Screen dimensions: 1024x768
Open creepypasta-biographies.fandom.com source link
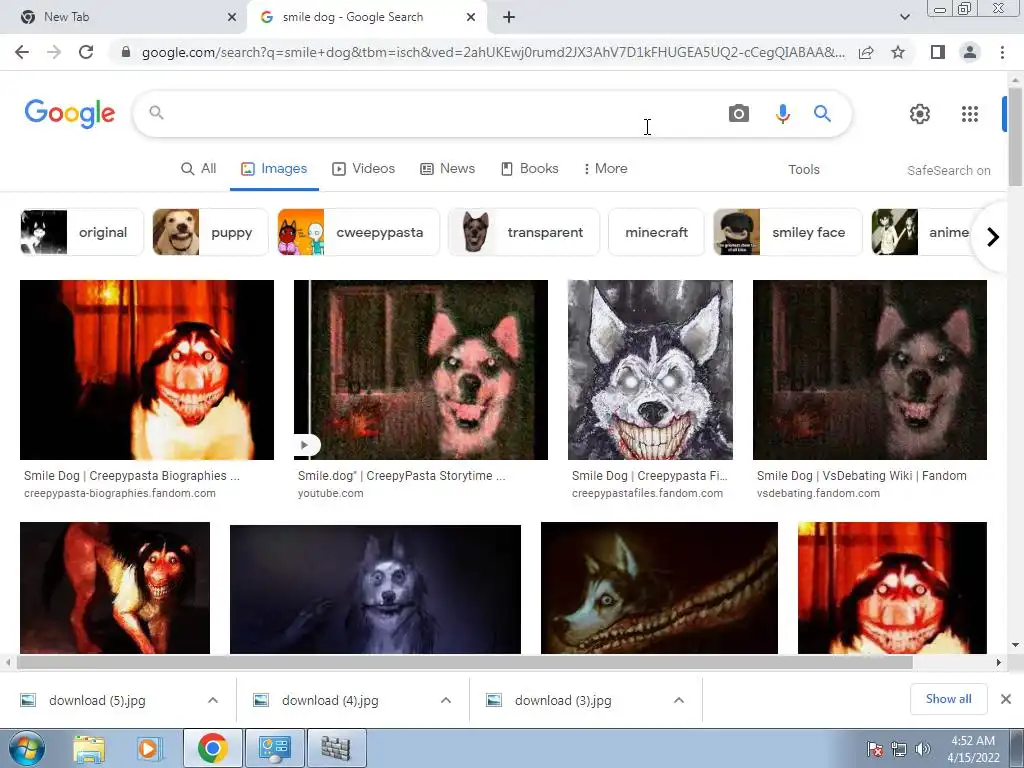coord(120,493)
